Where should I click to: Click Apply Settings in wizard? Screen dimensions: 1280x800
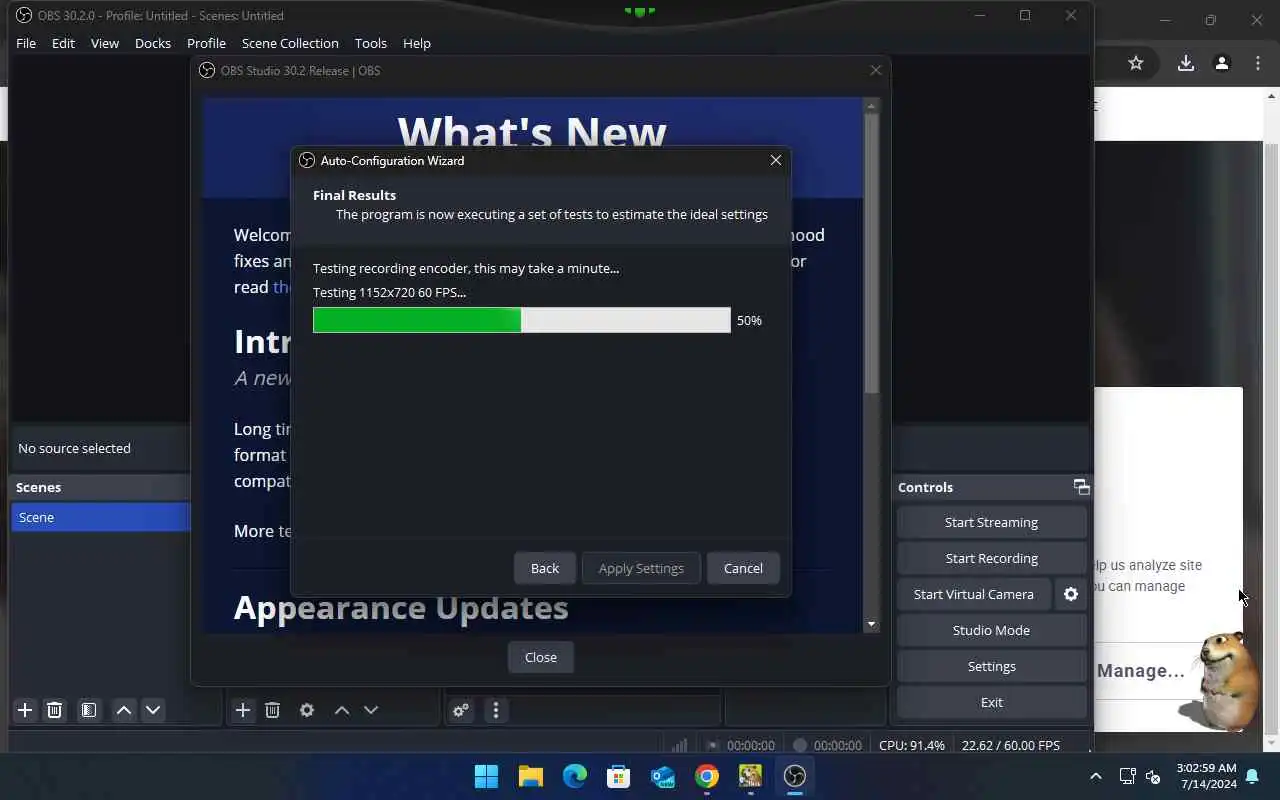(x=641, y=568)
